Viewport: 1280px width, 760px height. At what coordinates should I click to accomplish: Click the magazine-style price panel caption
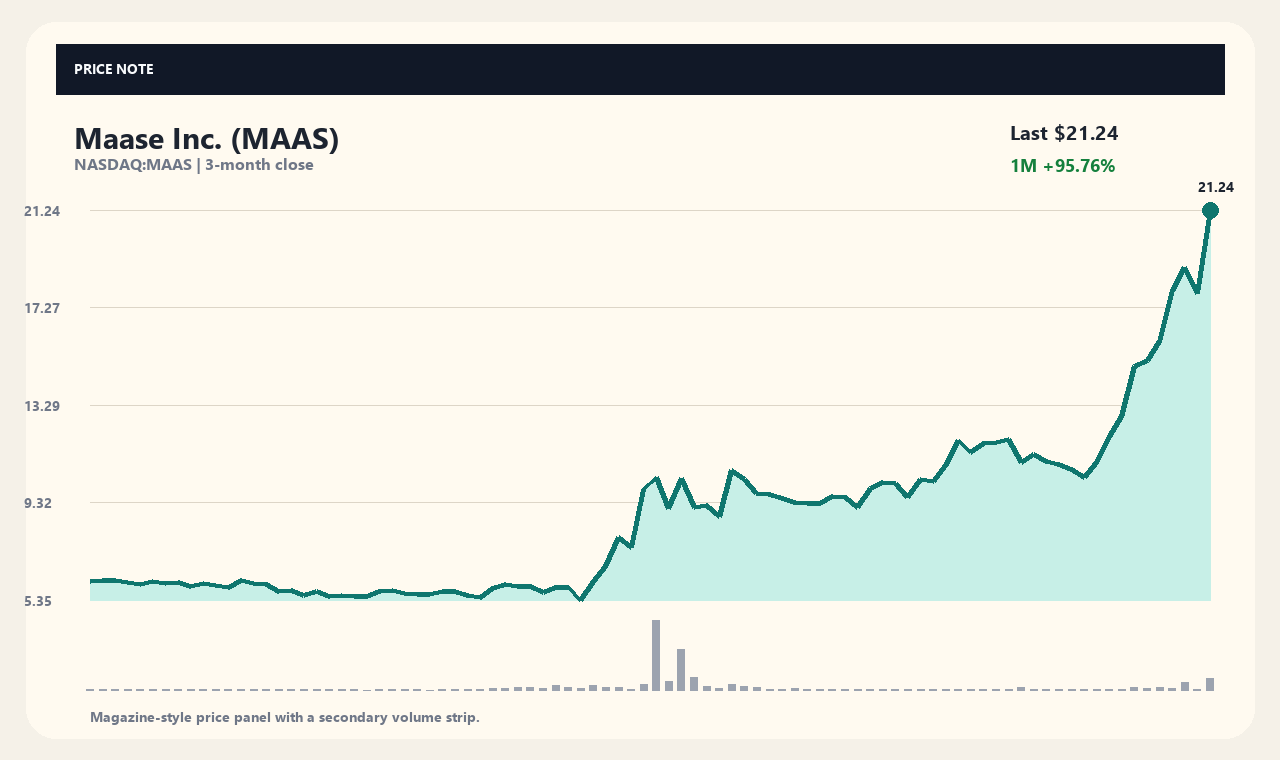point(285,717)
